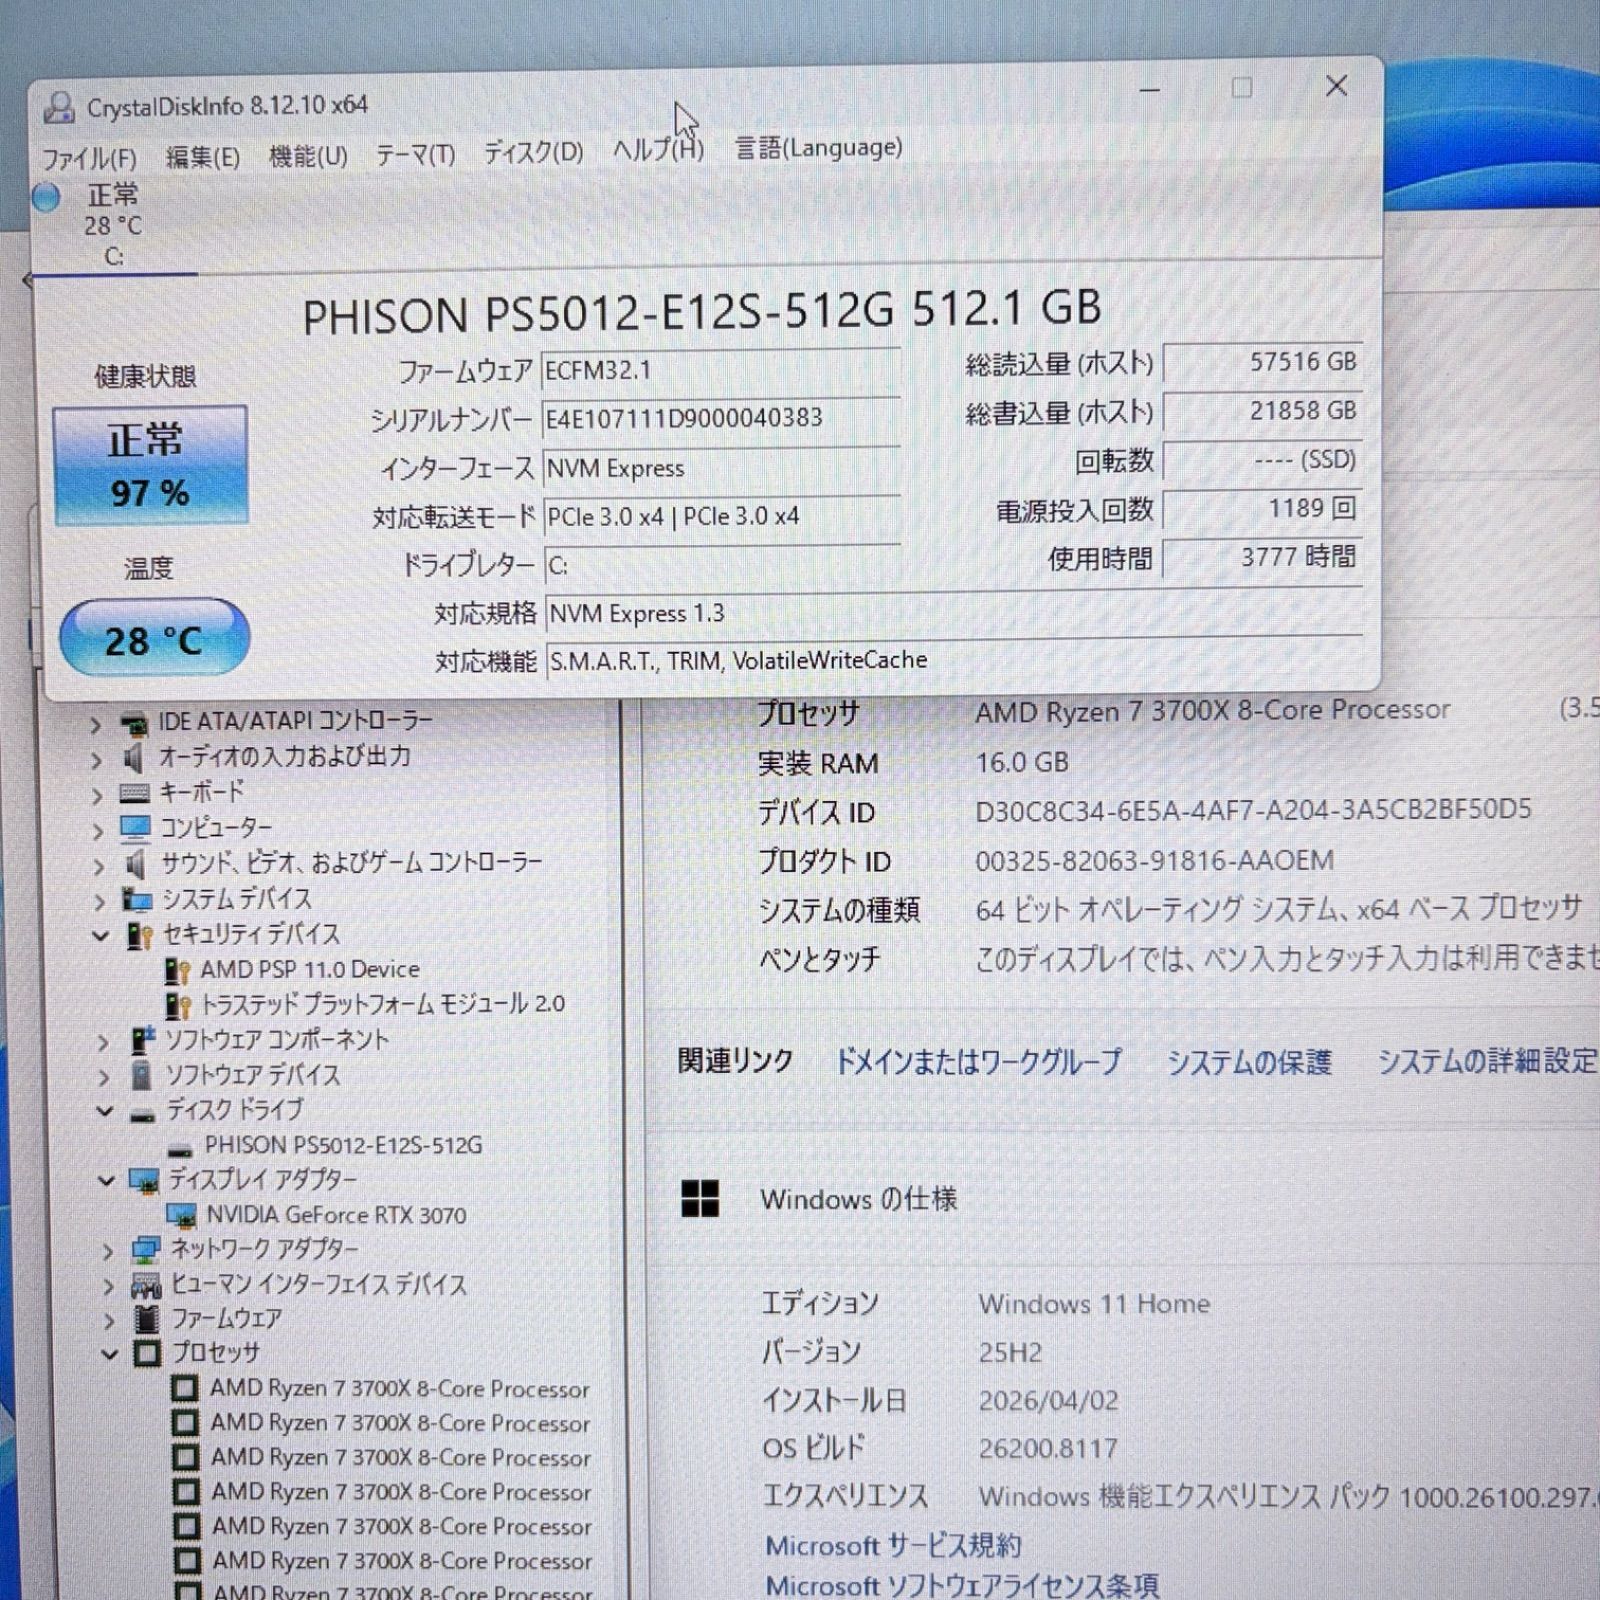
Task: Click the audio input/output speaker icon
Action: (133, 759)
